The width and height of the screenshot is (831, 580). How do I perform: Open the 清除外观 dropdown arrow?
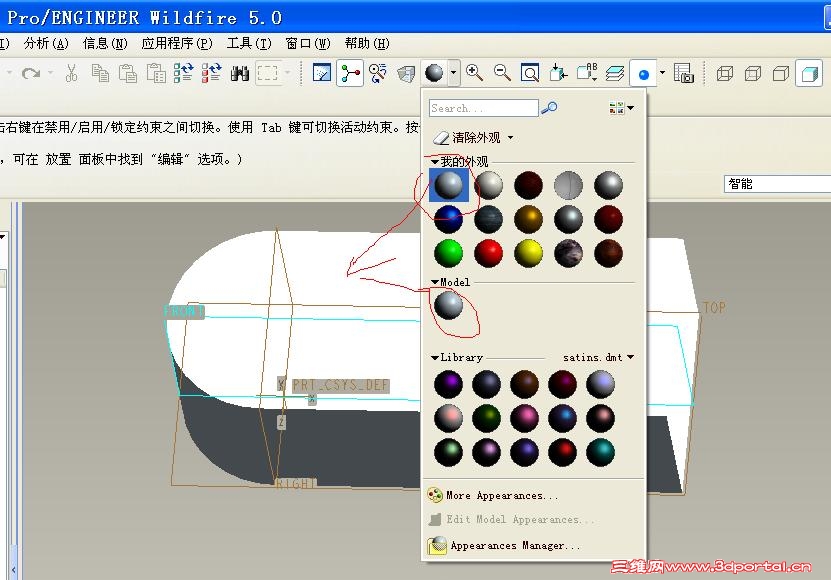(510, 137)
